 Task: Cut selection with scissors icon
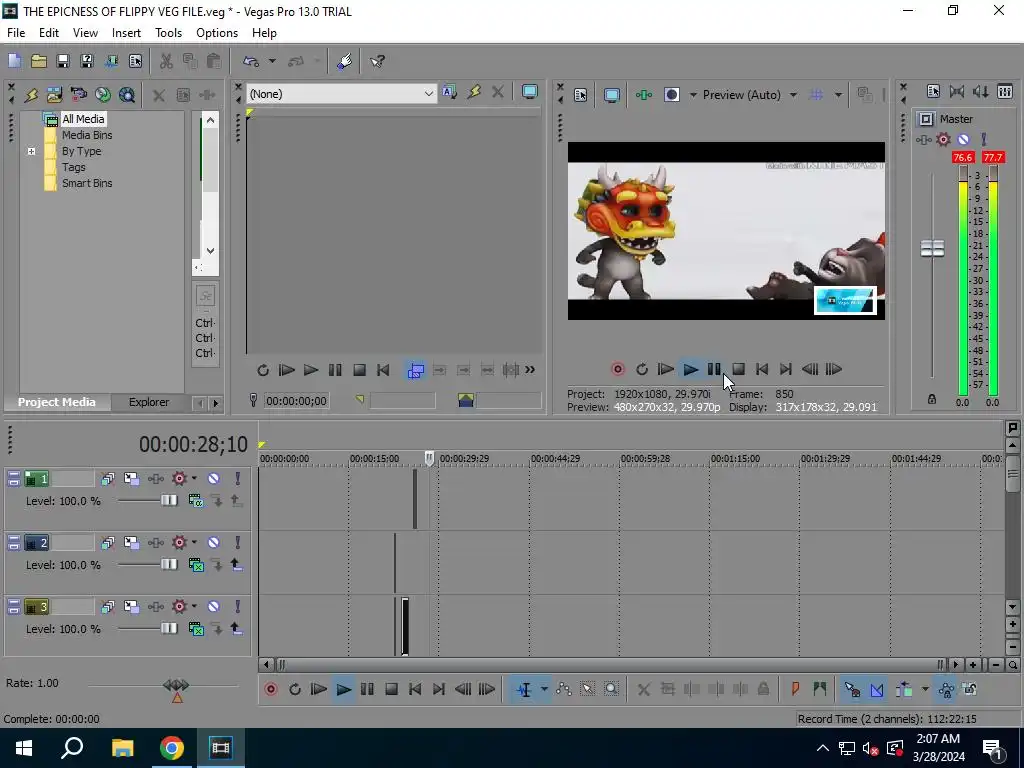click(x=166, y=61)
